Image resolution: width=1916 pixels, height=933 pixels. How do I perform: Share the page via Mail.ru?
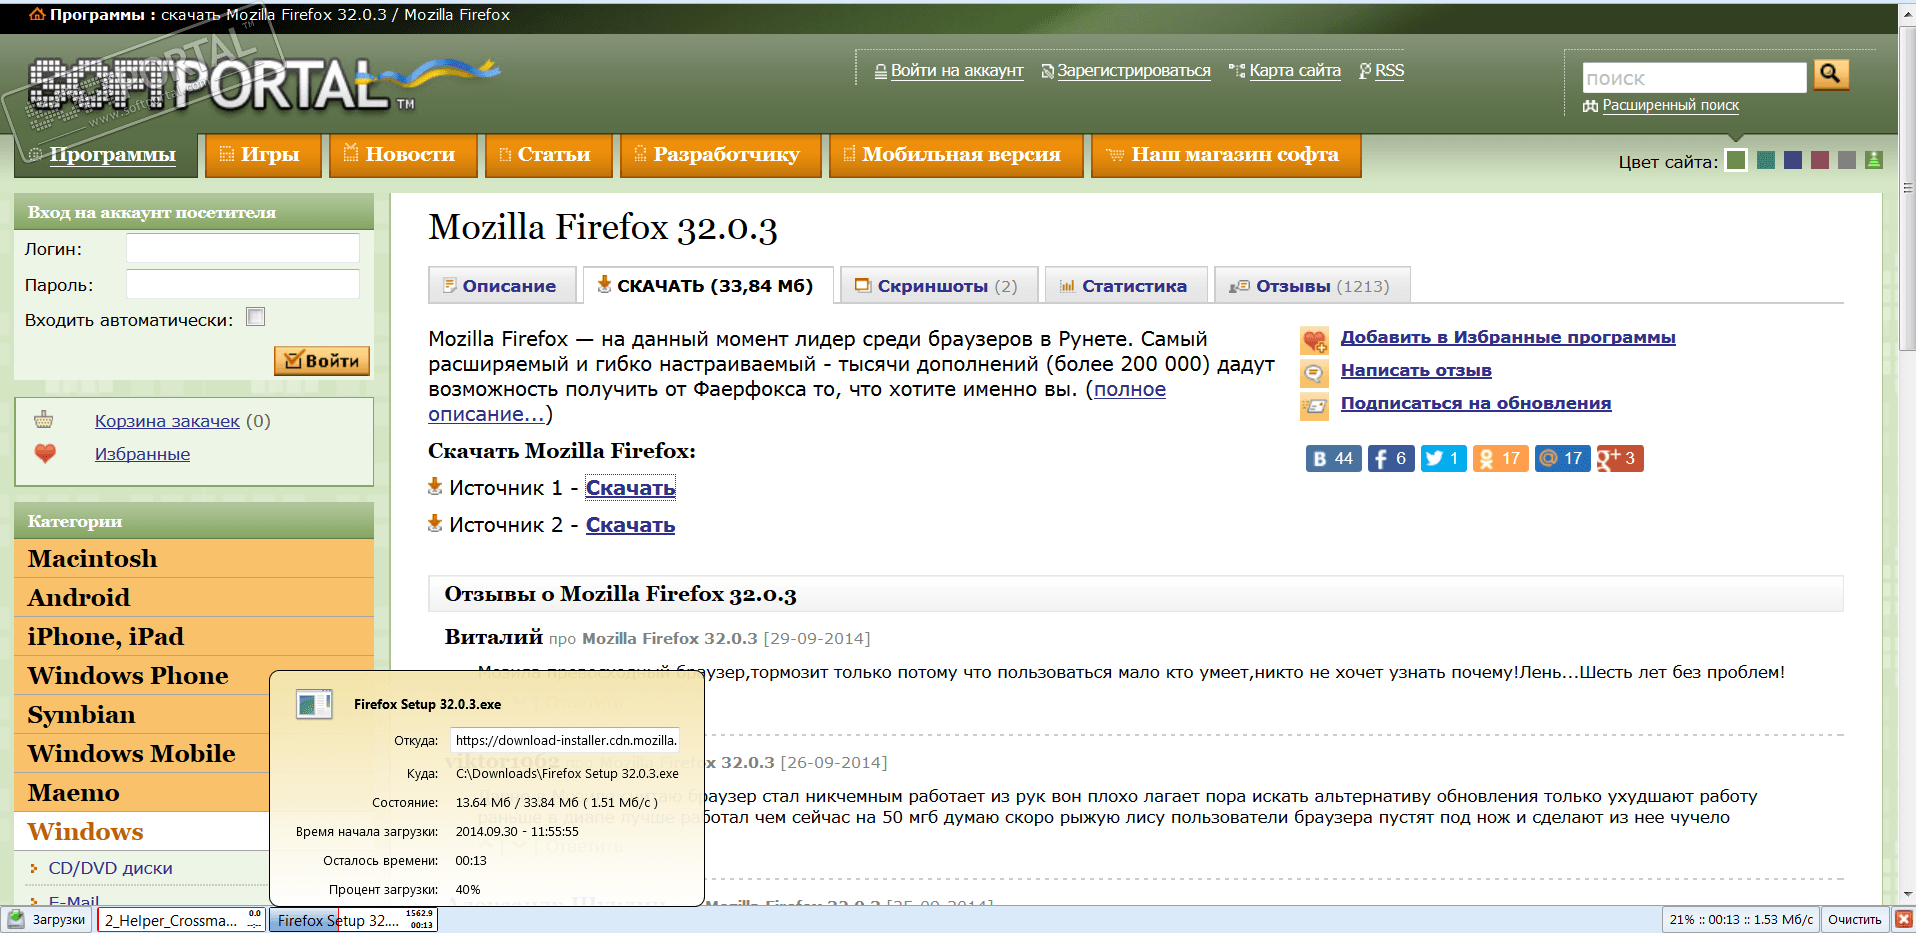tap(1562, 458)
